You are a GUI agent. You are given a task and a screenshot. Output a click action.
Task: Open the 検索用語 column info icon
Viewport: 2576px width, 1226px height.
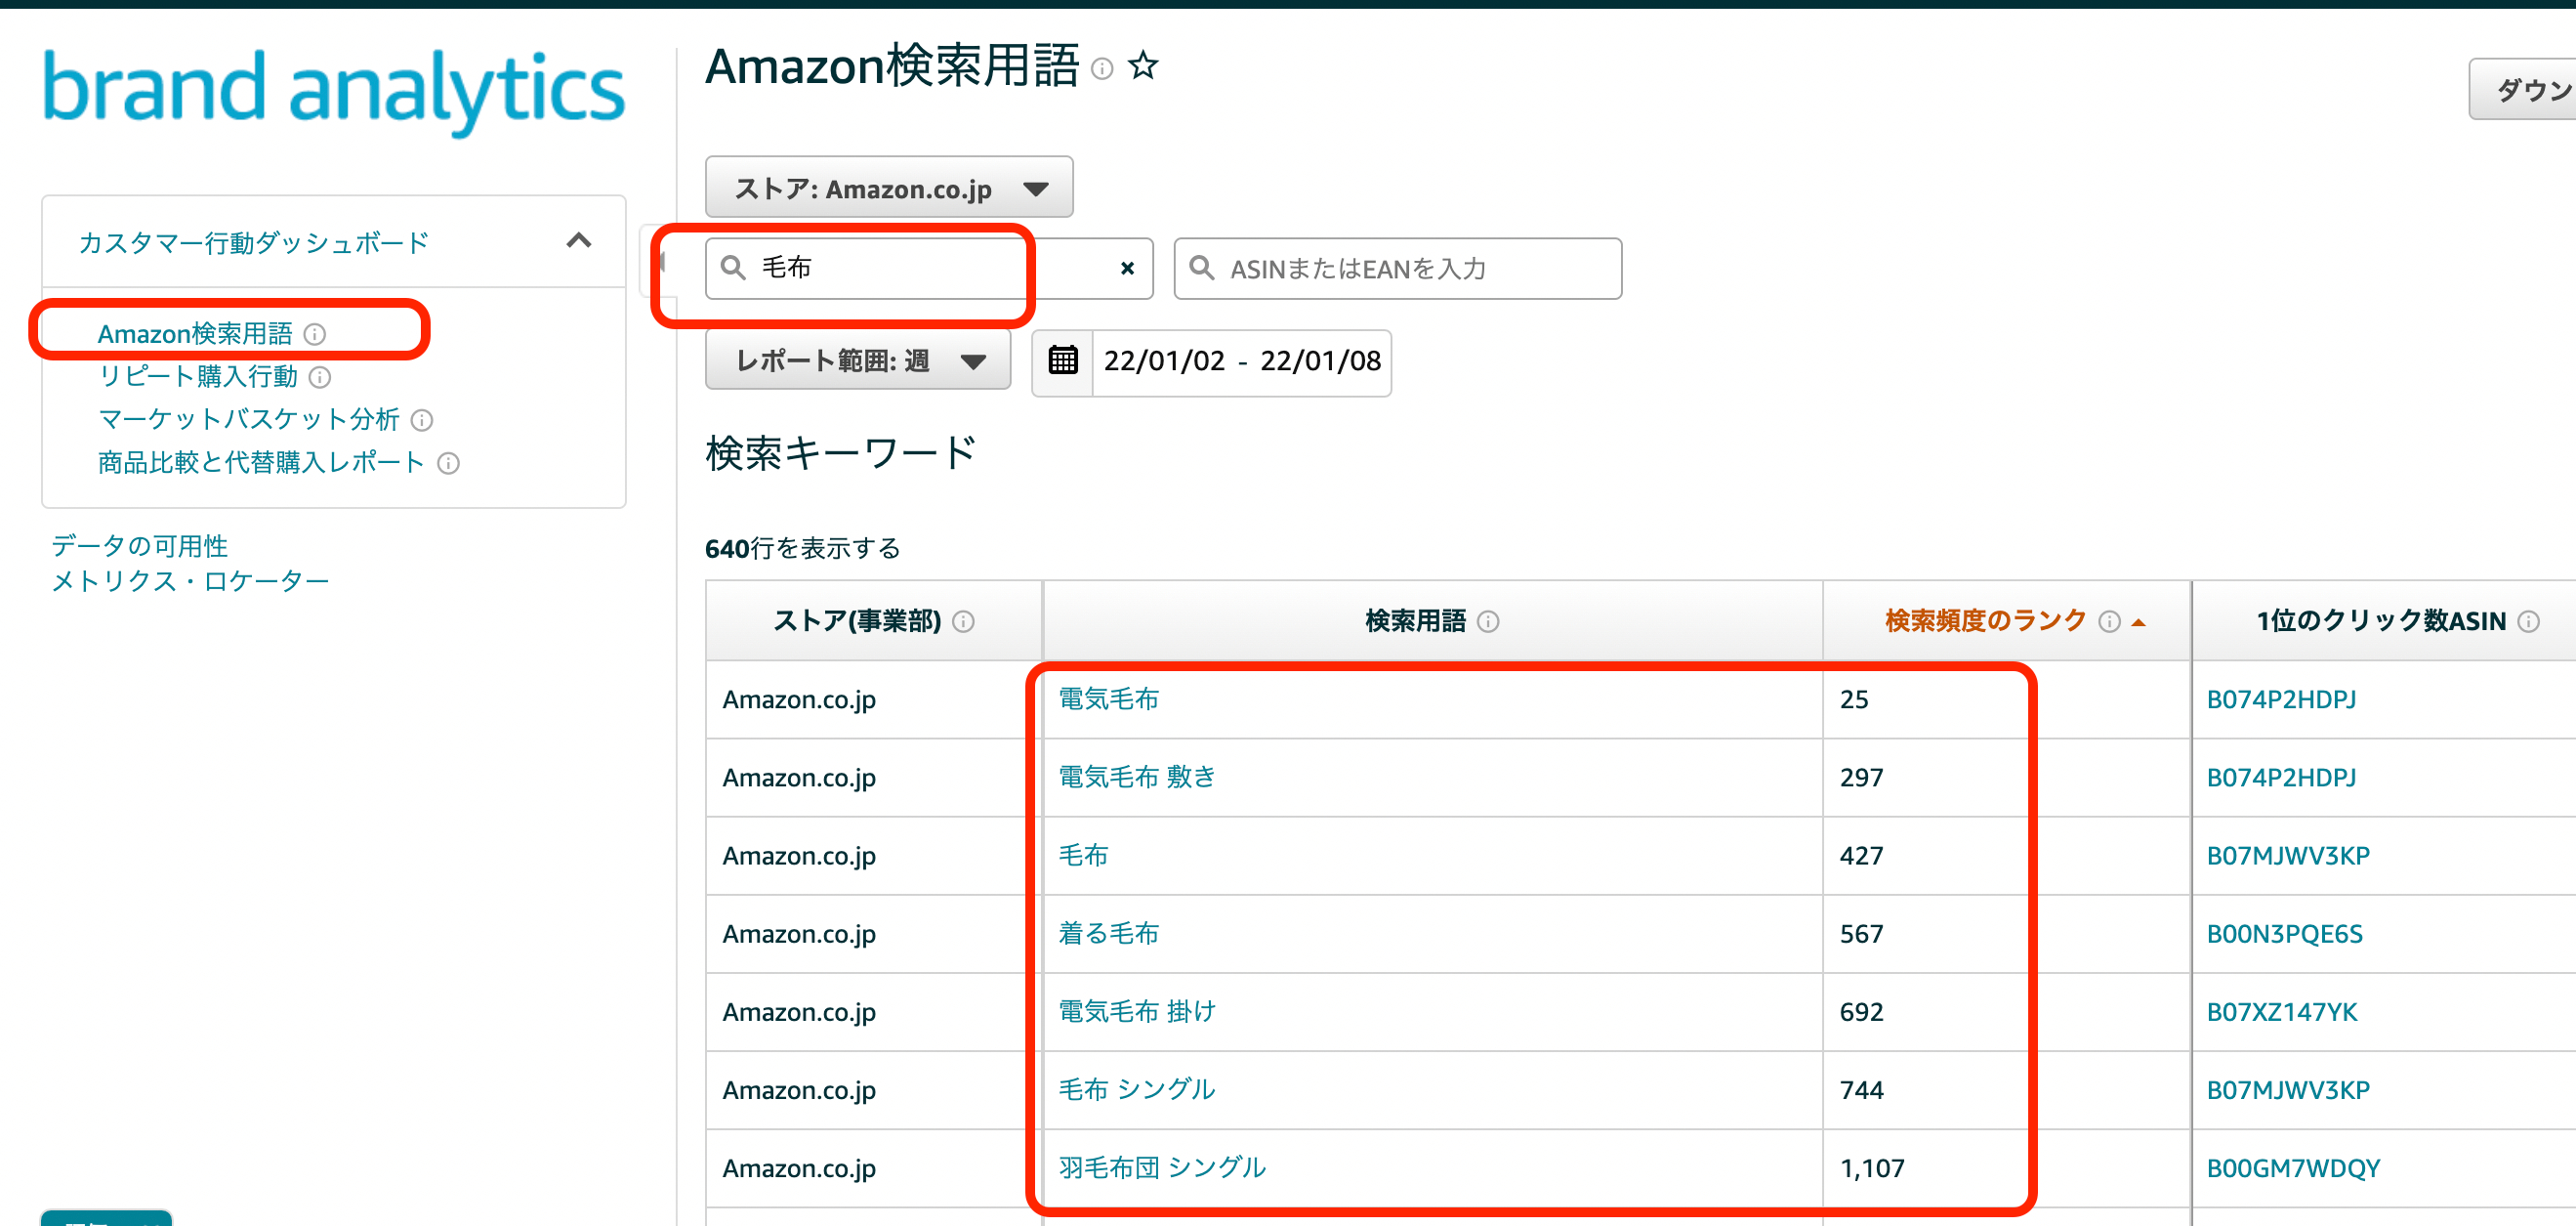click(x=1489, y=621)
